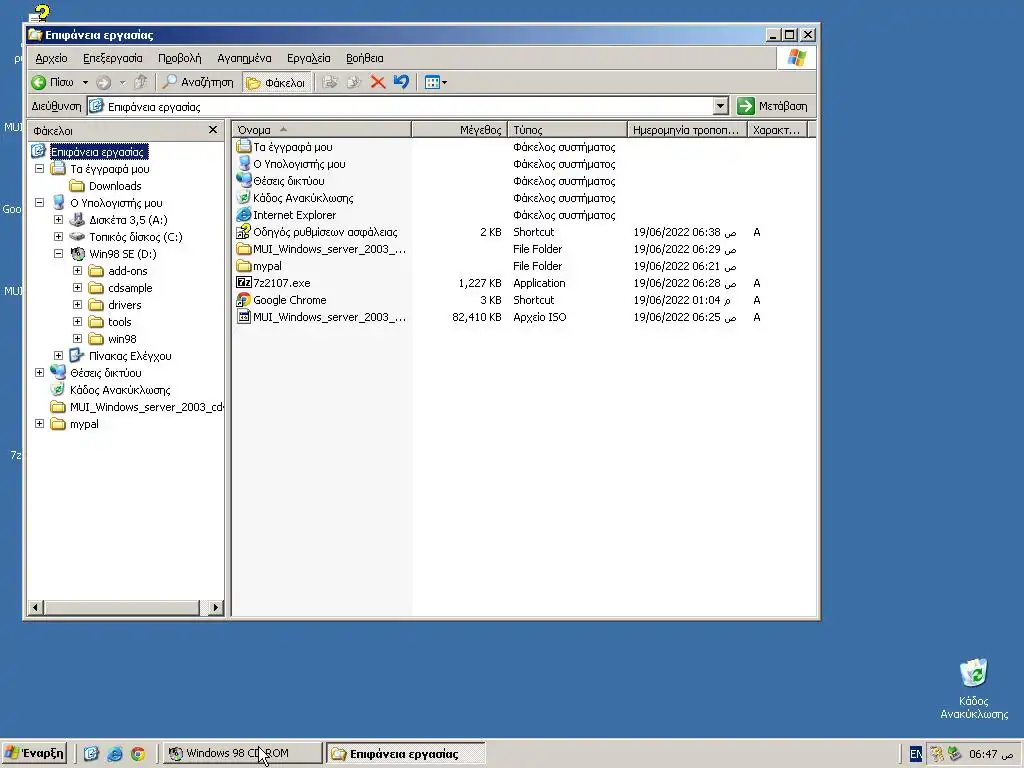Expand Θέσεις δικτύου tree node

(x=39, y=372)
